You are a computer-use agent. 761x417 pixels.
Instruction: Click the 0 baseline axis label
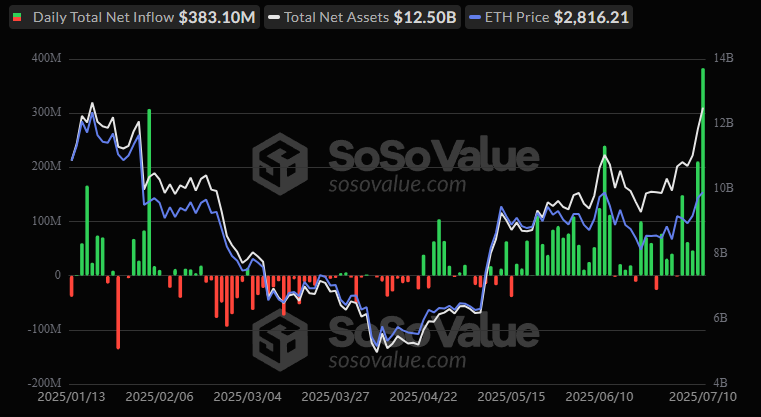pos(58,275)
